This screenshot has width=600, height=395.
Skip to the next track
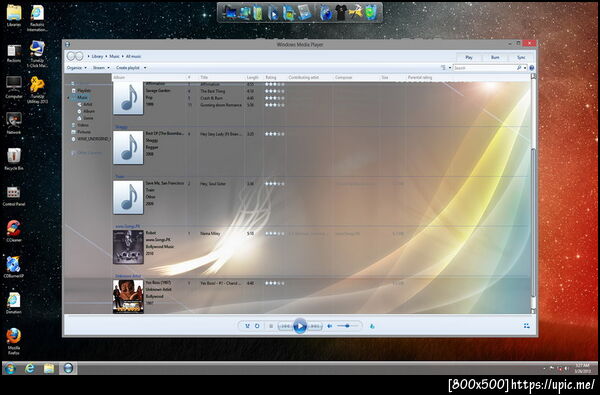point(315,326)
